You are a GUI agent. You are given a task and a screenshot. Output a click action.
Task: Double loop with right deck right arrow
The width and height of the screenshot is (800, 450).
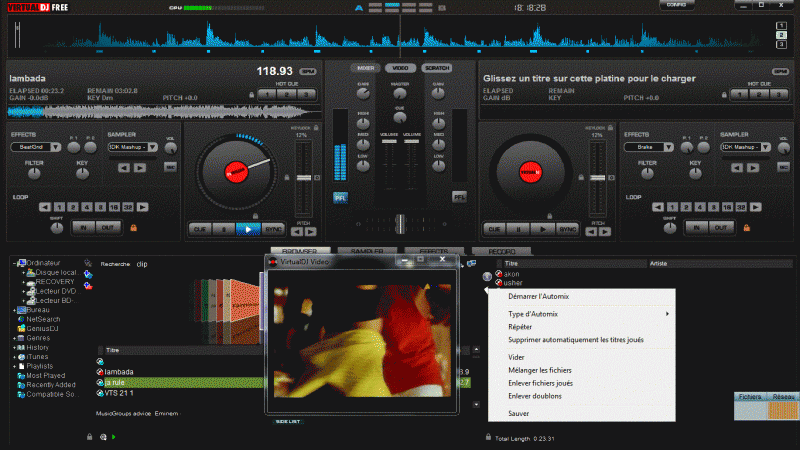(x=756, y=207)
